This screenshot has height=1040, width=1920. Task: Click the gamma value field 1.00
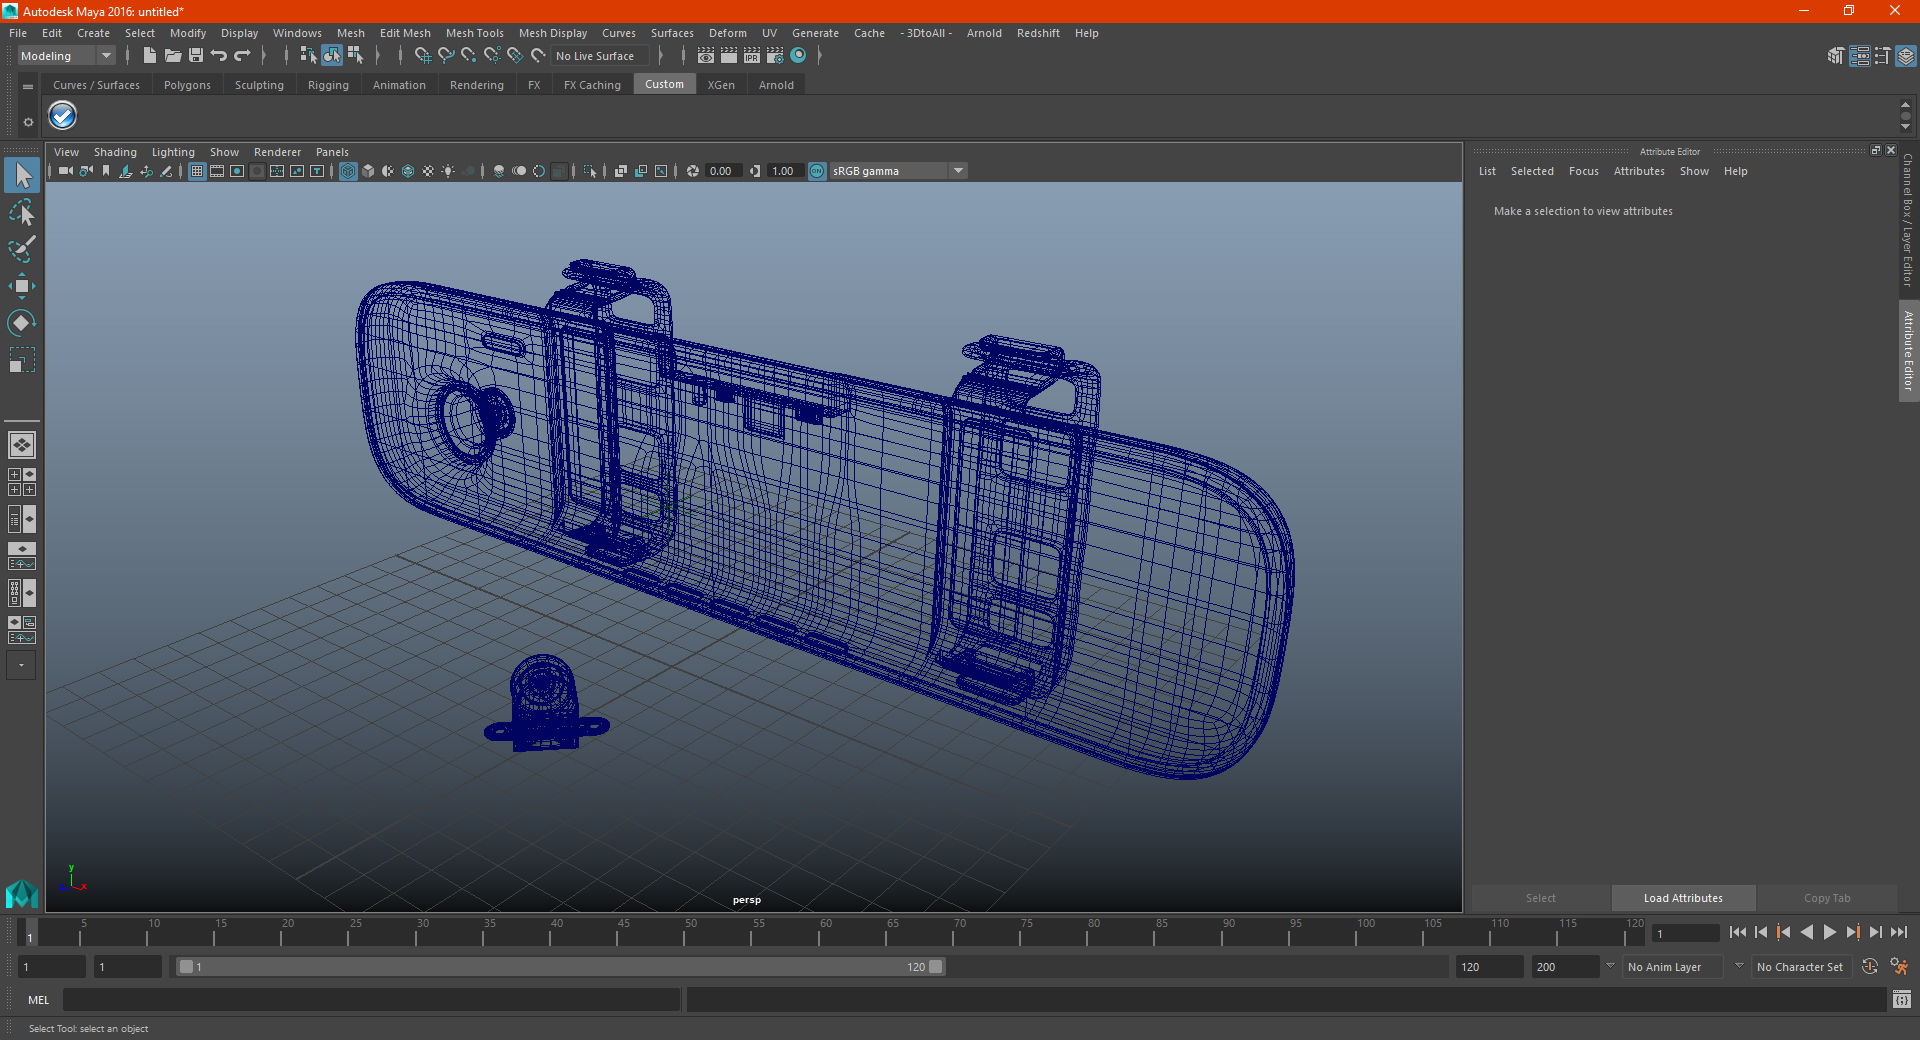[785, 171]
